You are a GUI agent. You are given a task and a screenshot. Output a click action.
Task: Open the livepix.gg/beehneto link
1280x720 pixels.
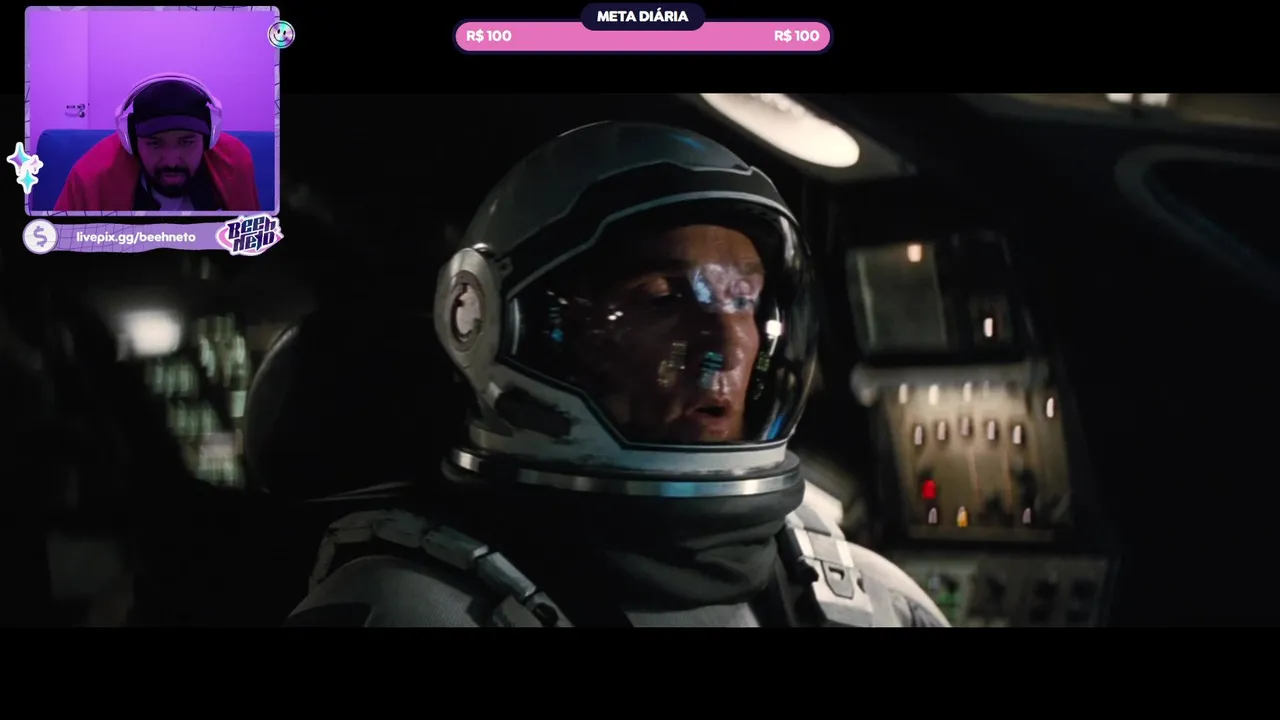136,237
